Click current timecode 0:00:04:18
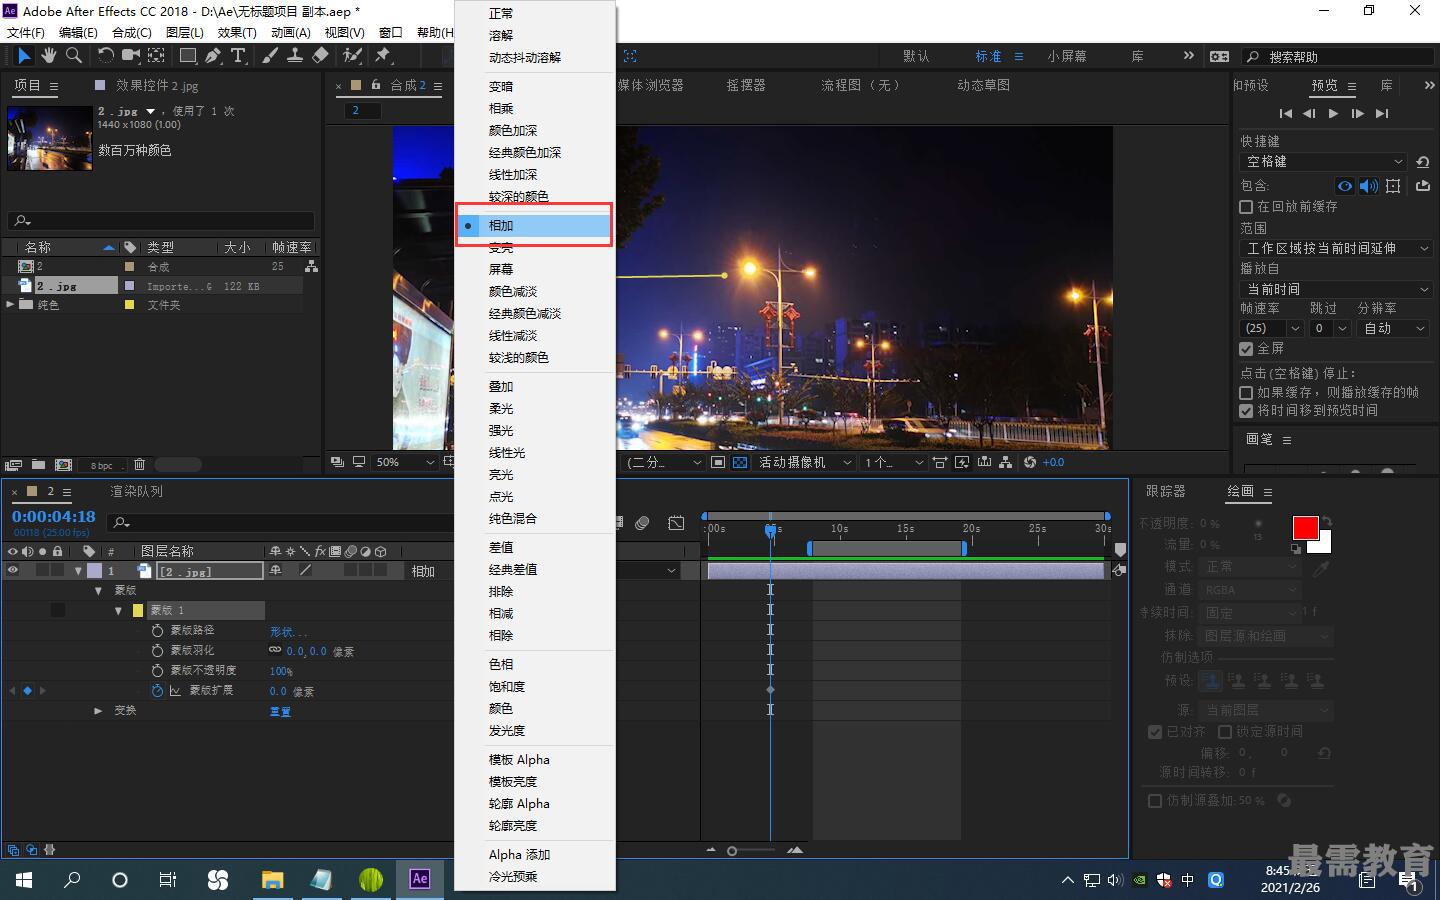 pyautogui.click(x=54, y=516)
